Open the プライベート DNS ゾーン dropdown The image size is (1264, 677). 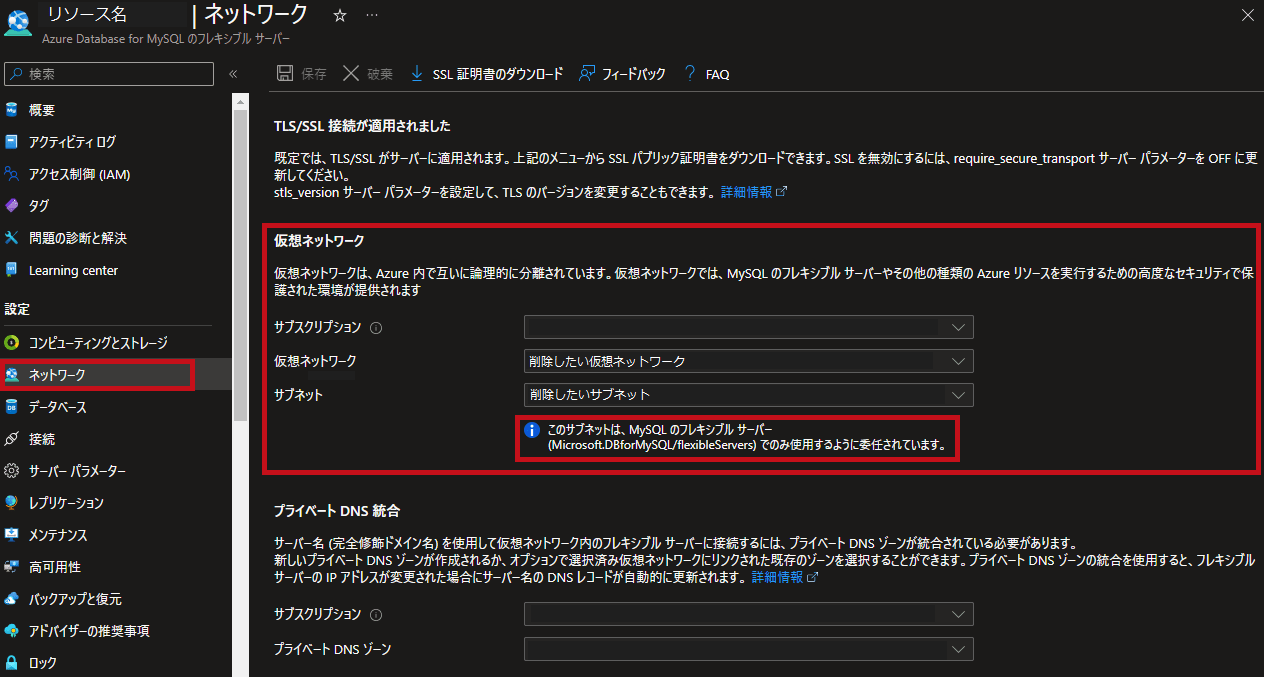click(748, 649)
